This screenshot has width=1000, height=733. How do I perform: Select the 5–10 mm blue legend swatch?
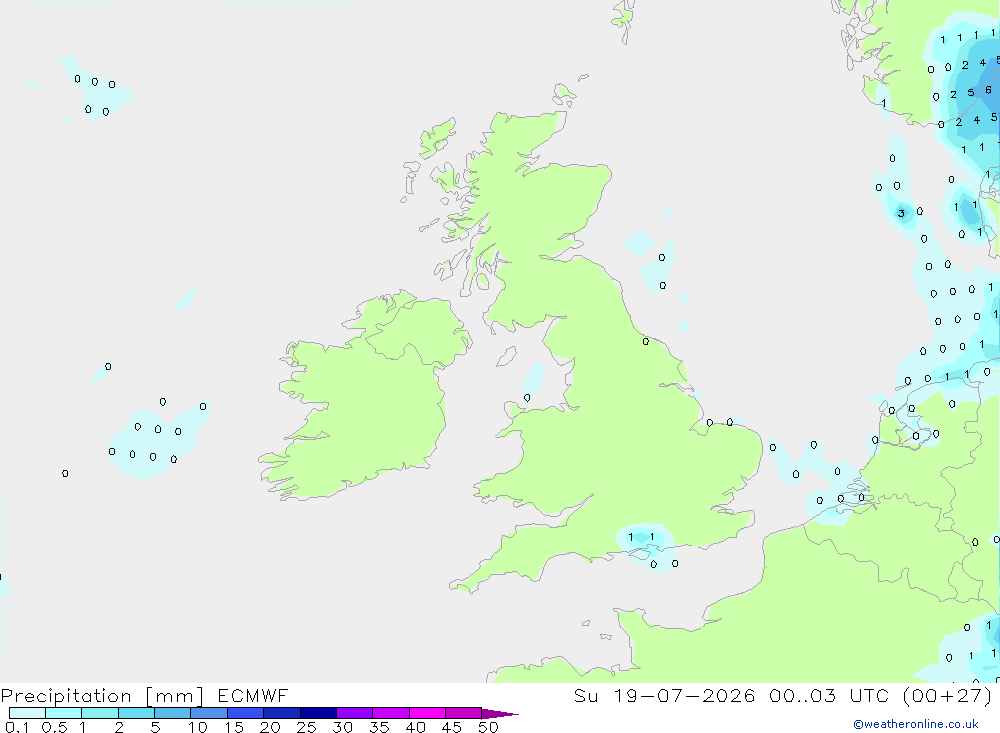tap(173, 713)
